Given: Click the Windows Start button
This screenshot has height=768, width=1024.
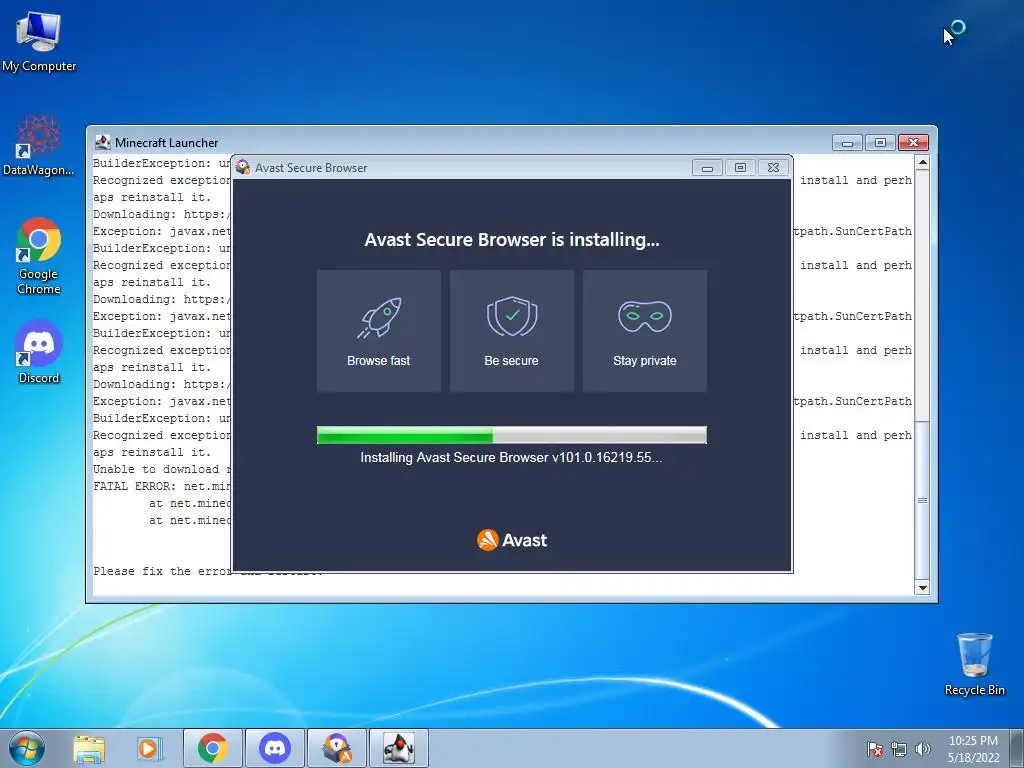Looking at the screenshot, I should click(27, 748).
